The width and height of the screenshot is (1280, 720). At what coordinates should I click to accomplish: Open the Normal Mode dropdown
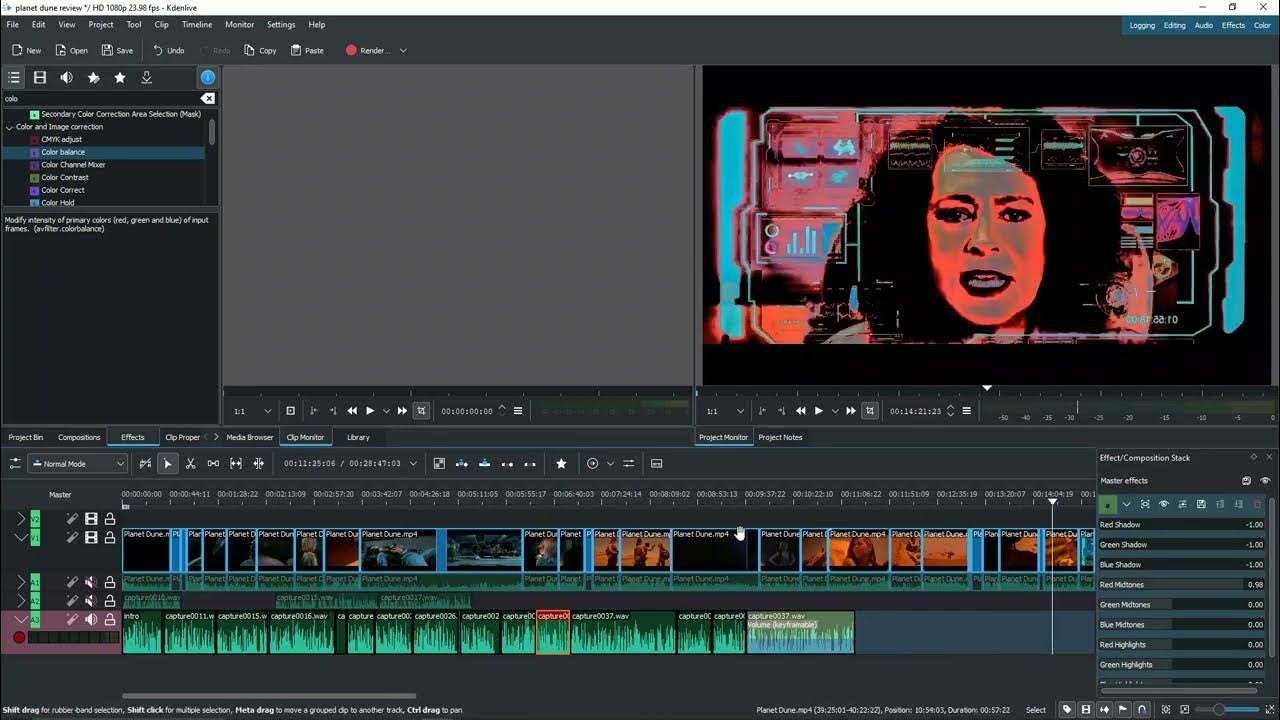click(78, 464)
